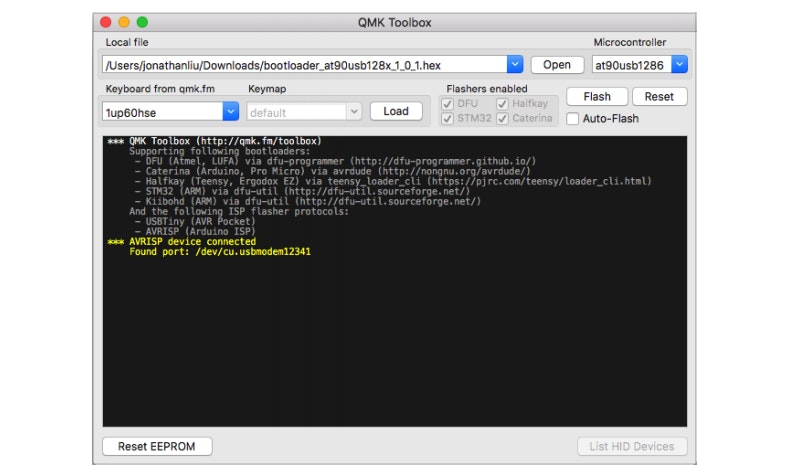The width and height of the screenshot is (788, 470).
Task: Toggle the Caterina flasher checkbox
Action: (502, 119)
